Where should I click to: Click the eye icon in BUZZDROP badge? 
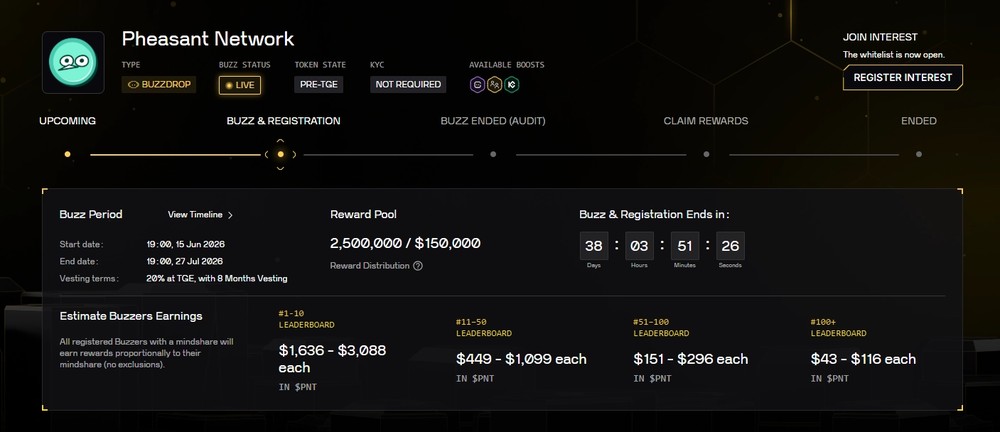point(133,84)
